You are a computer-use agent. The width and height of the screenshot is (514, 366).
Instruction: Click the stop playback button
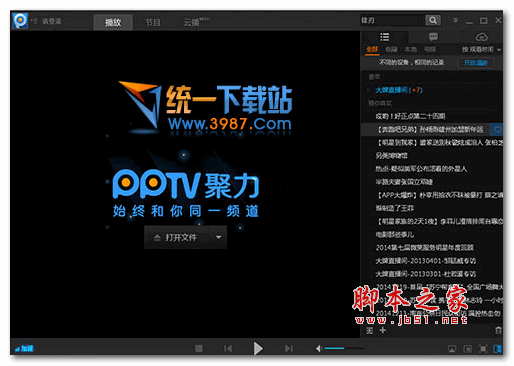coord(199,349)
